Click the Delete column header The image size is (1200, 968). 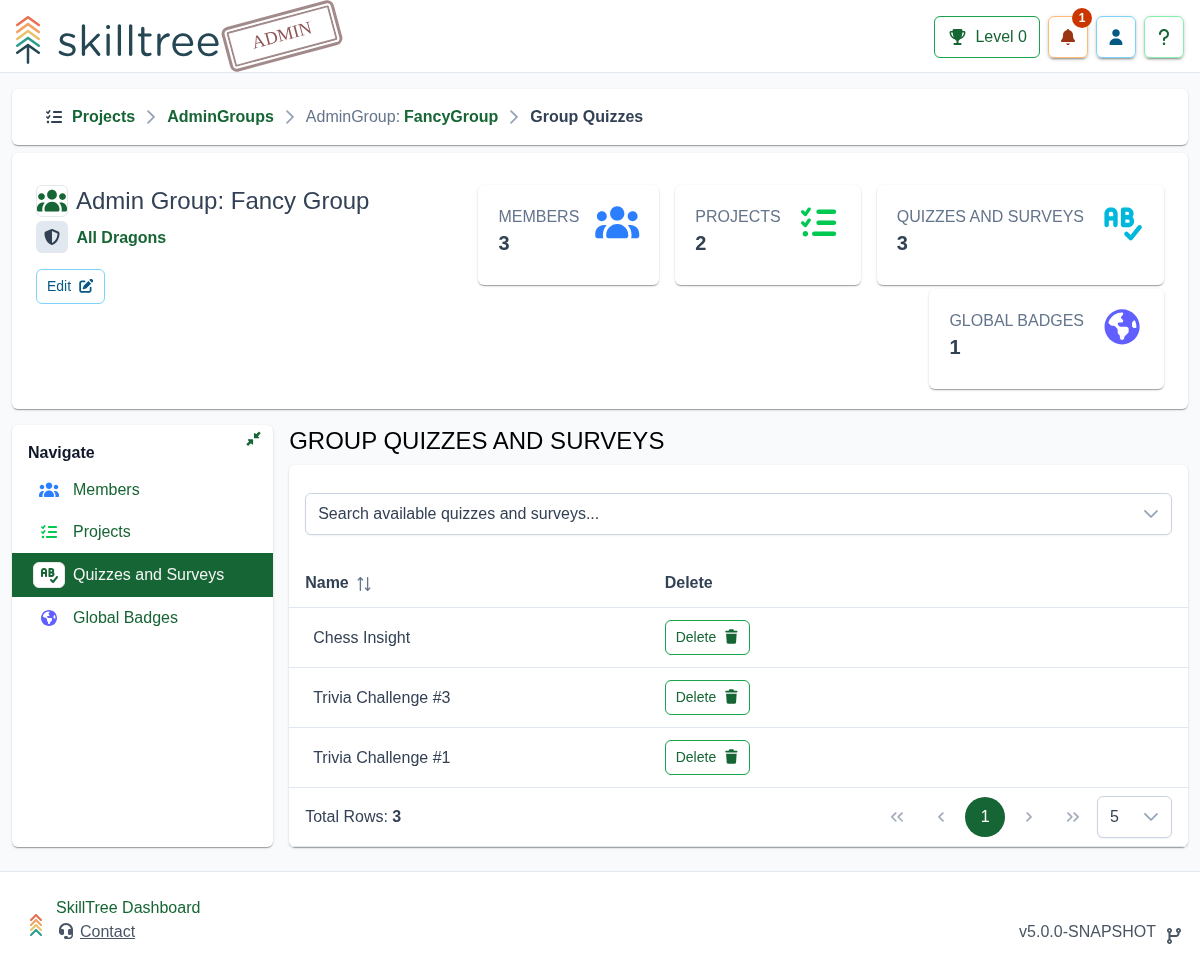(x=689, y=583)
